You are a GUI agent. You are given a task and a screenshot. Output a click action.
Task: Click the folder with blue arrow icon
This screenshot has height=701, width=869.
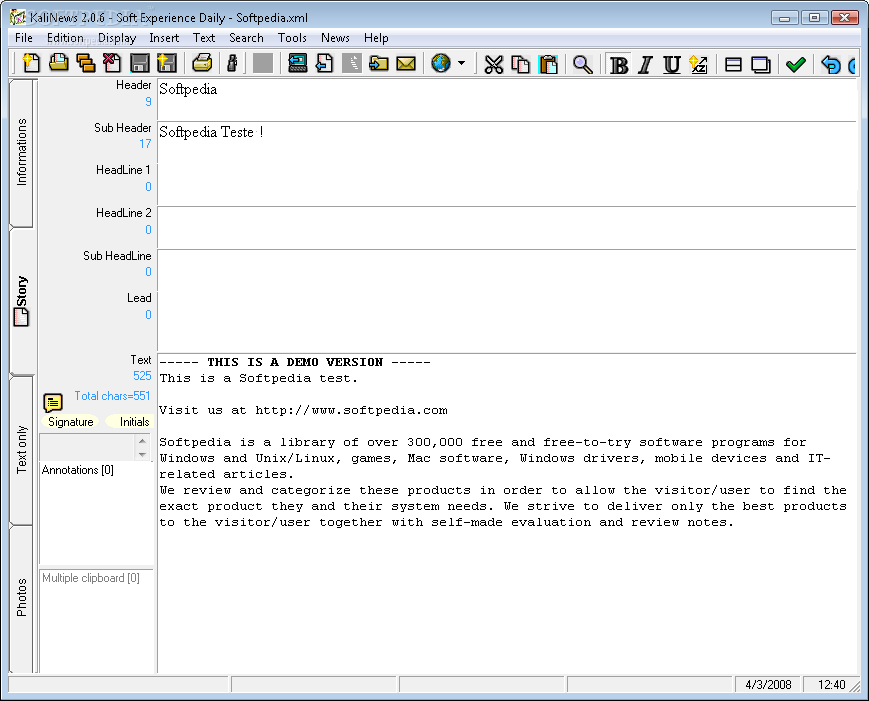pos(379,63)
